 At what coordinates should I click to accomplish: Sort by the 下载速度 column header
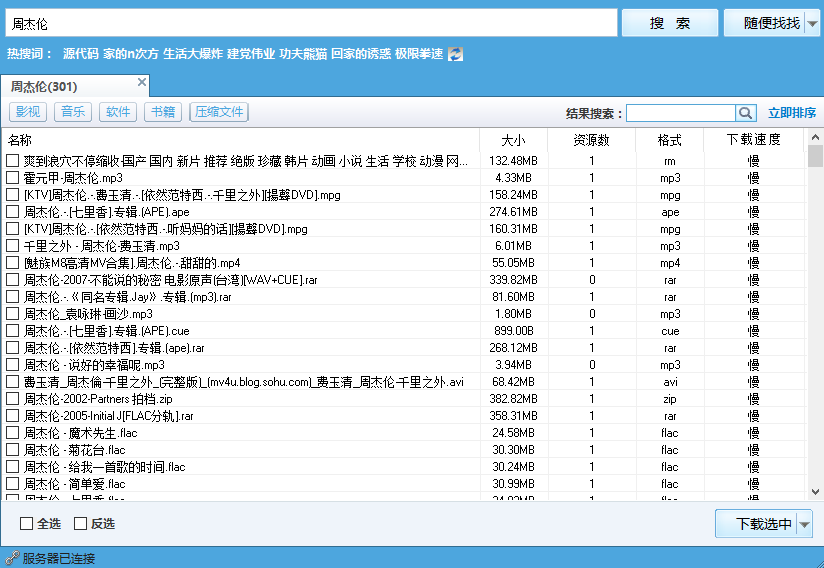[754, 140]
